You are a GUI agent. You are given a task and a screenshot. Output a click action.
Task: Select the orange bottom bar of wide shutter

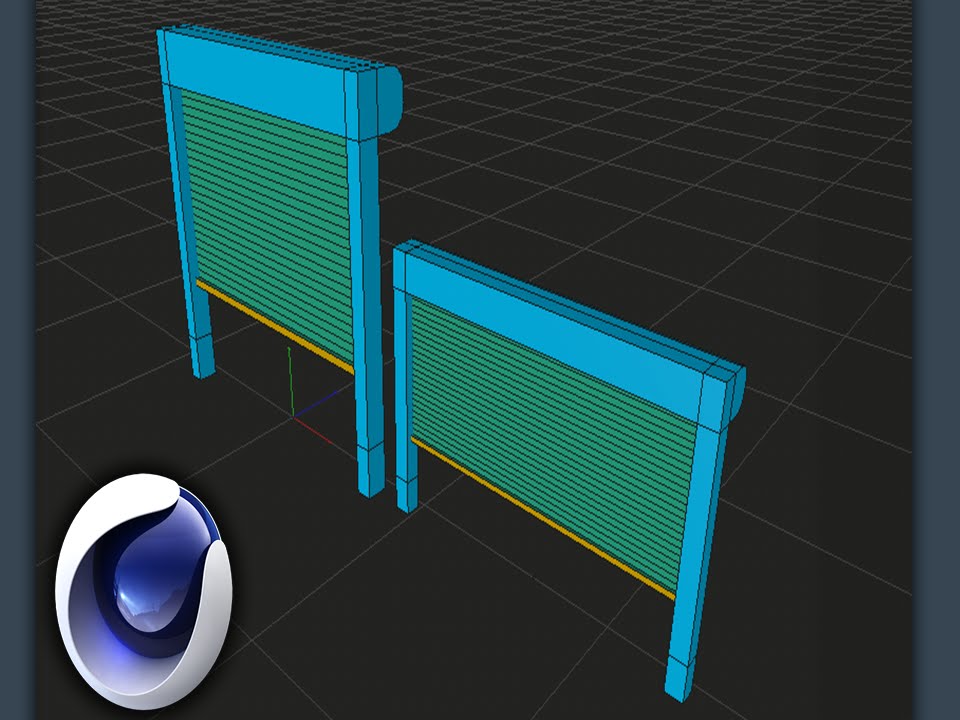pyautogui.click(x=542, y=518)
